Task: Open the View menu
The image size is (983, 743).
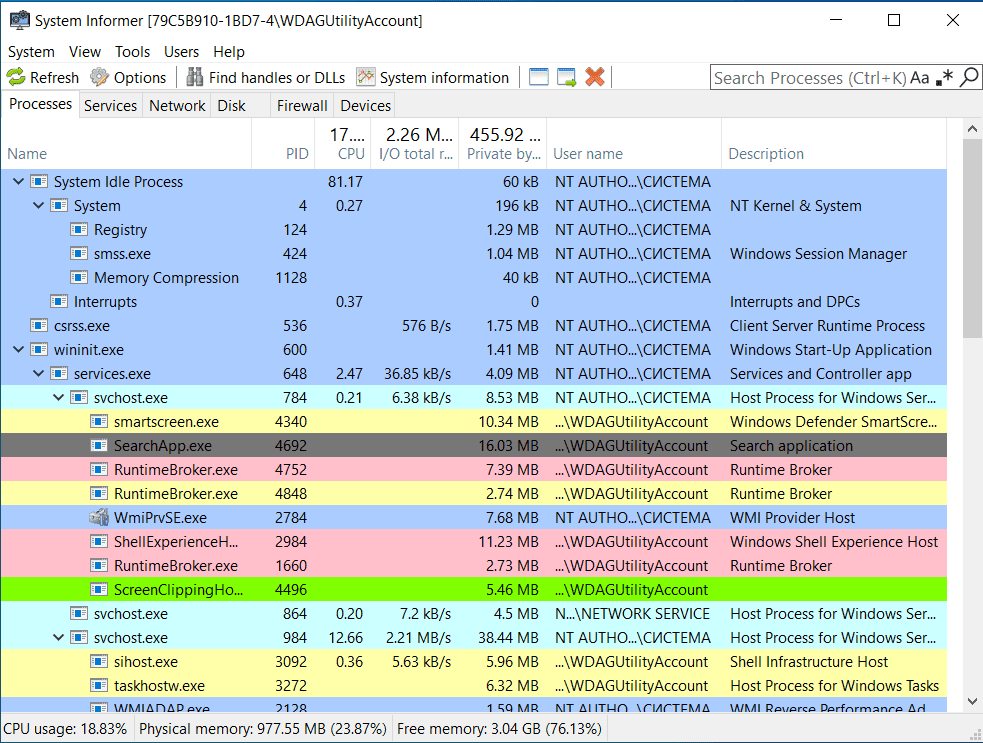Action: pyautogui.click(x=85, y=51)
